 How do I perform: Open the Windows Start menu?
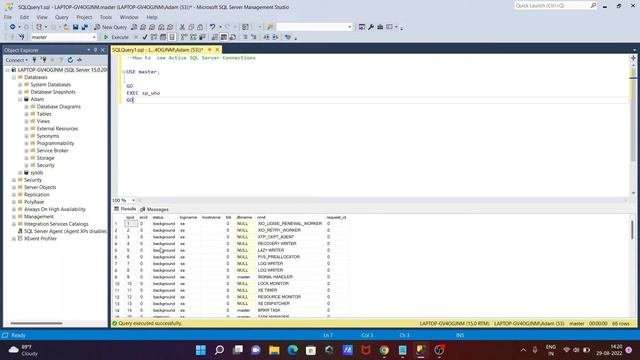pyautogui.click(x=201, y=350)
